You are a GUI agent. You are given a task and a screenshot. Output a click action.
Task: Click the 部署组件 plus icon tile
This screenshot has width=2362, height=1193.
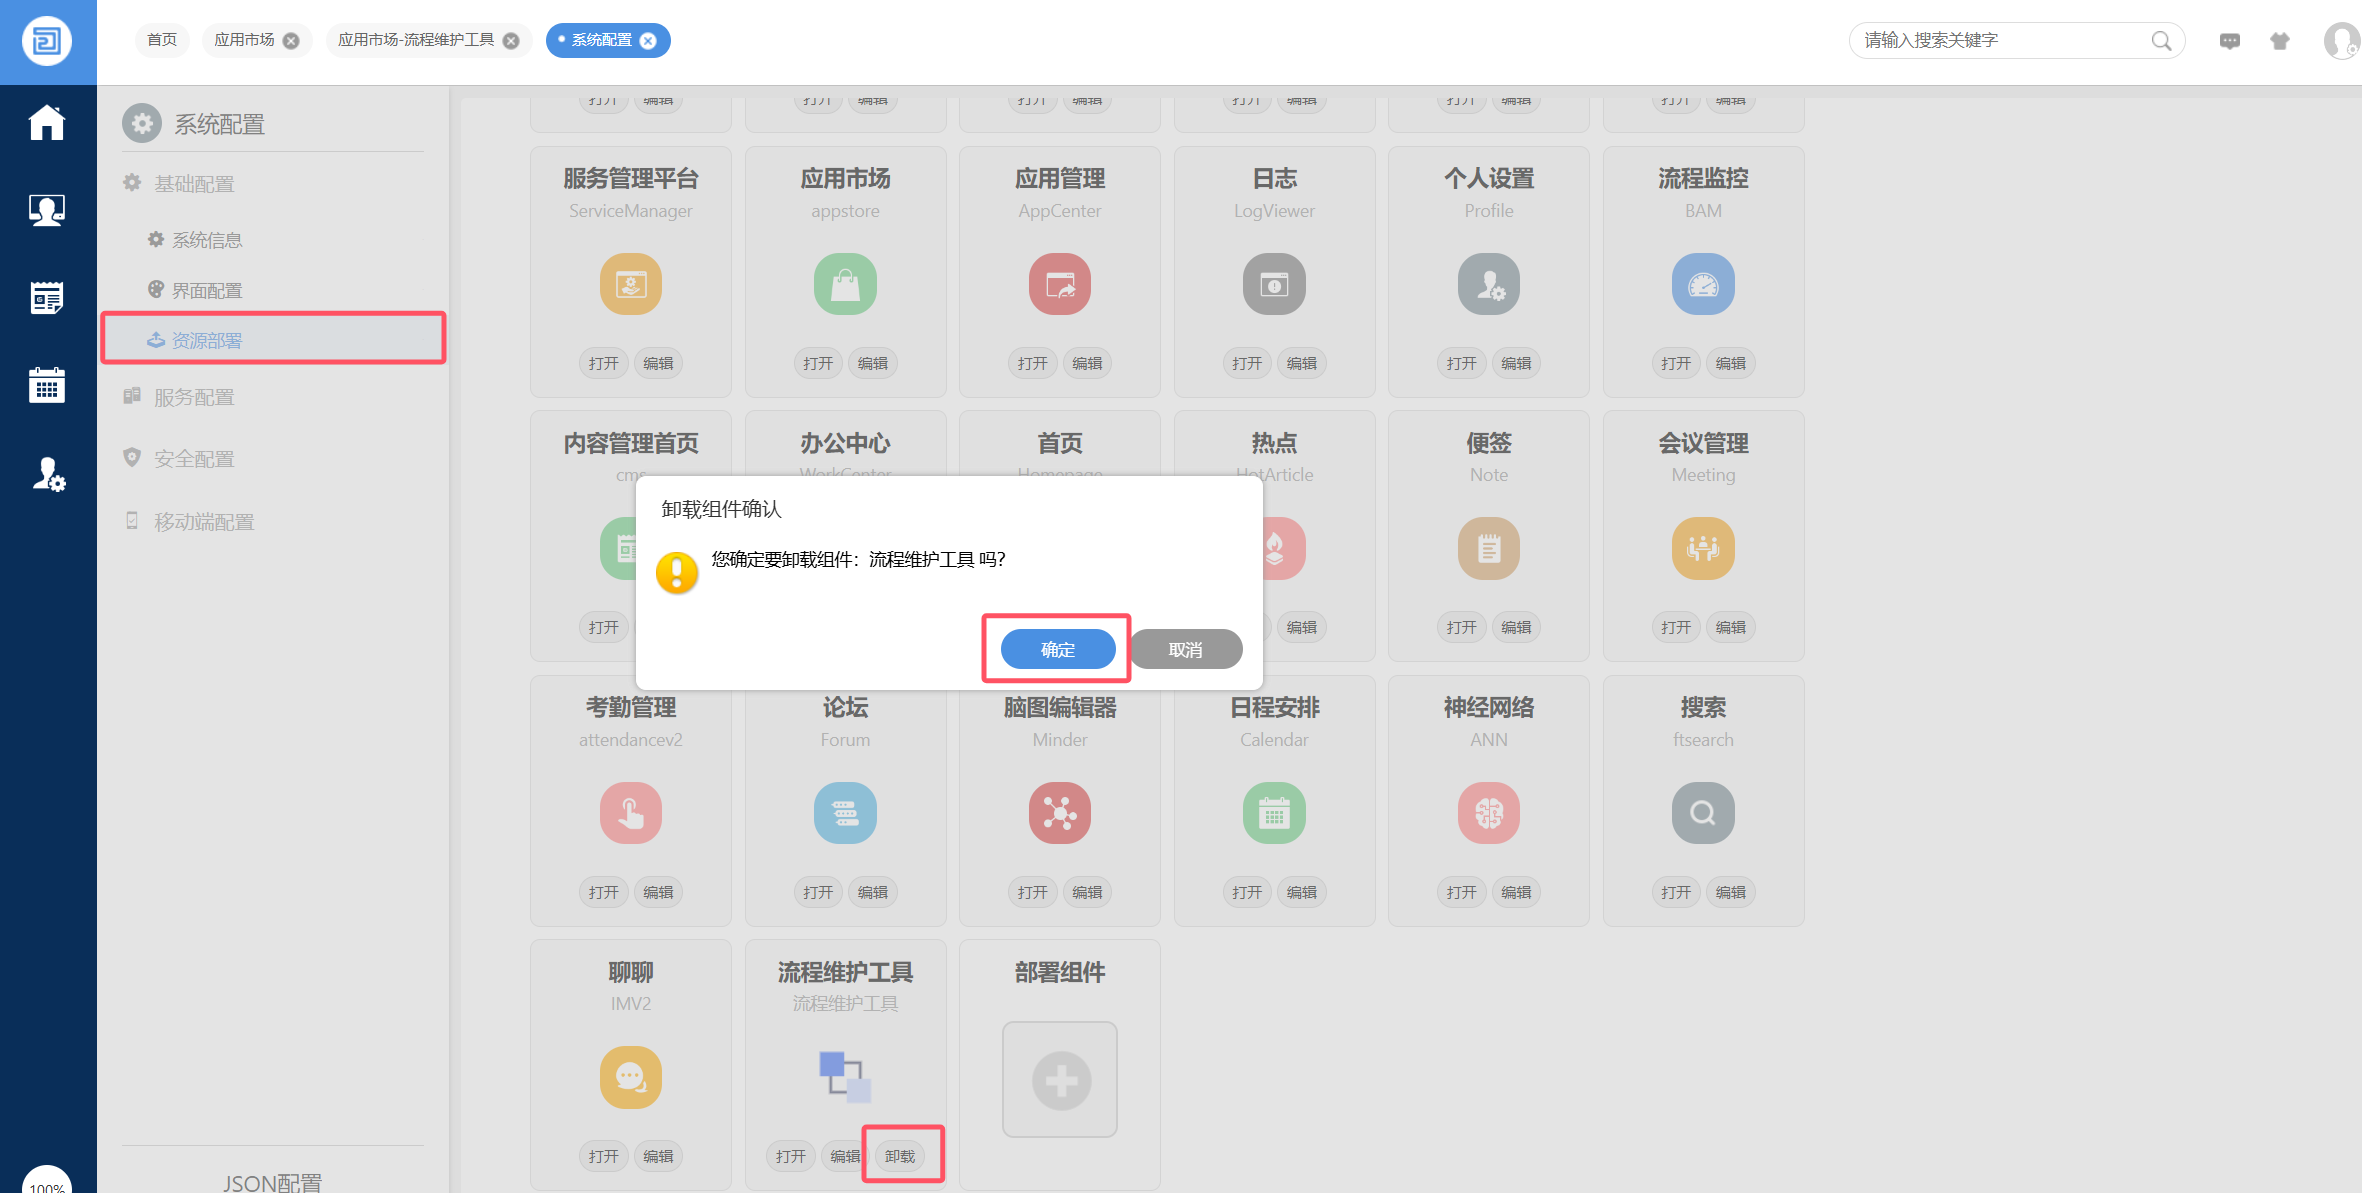[x=1059, y=1079]
